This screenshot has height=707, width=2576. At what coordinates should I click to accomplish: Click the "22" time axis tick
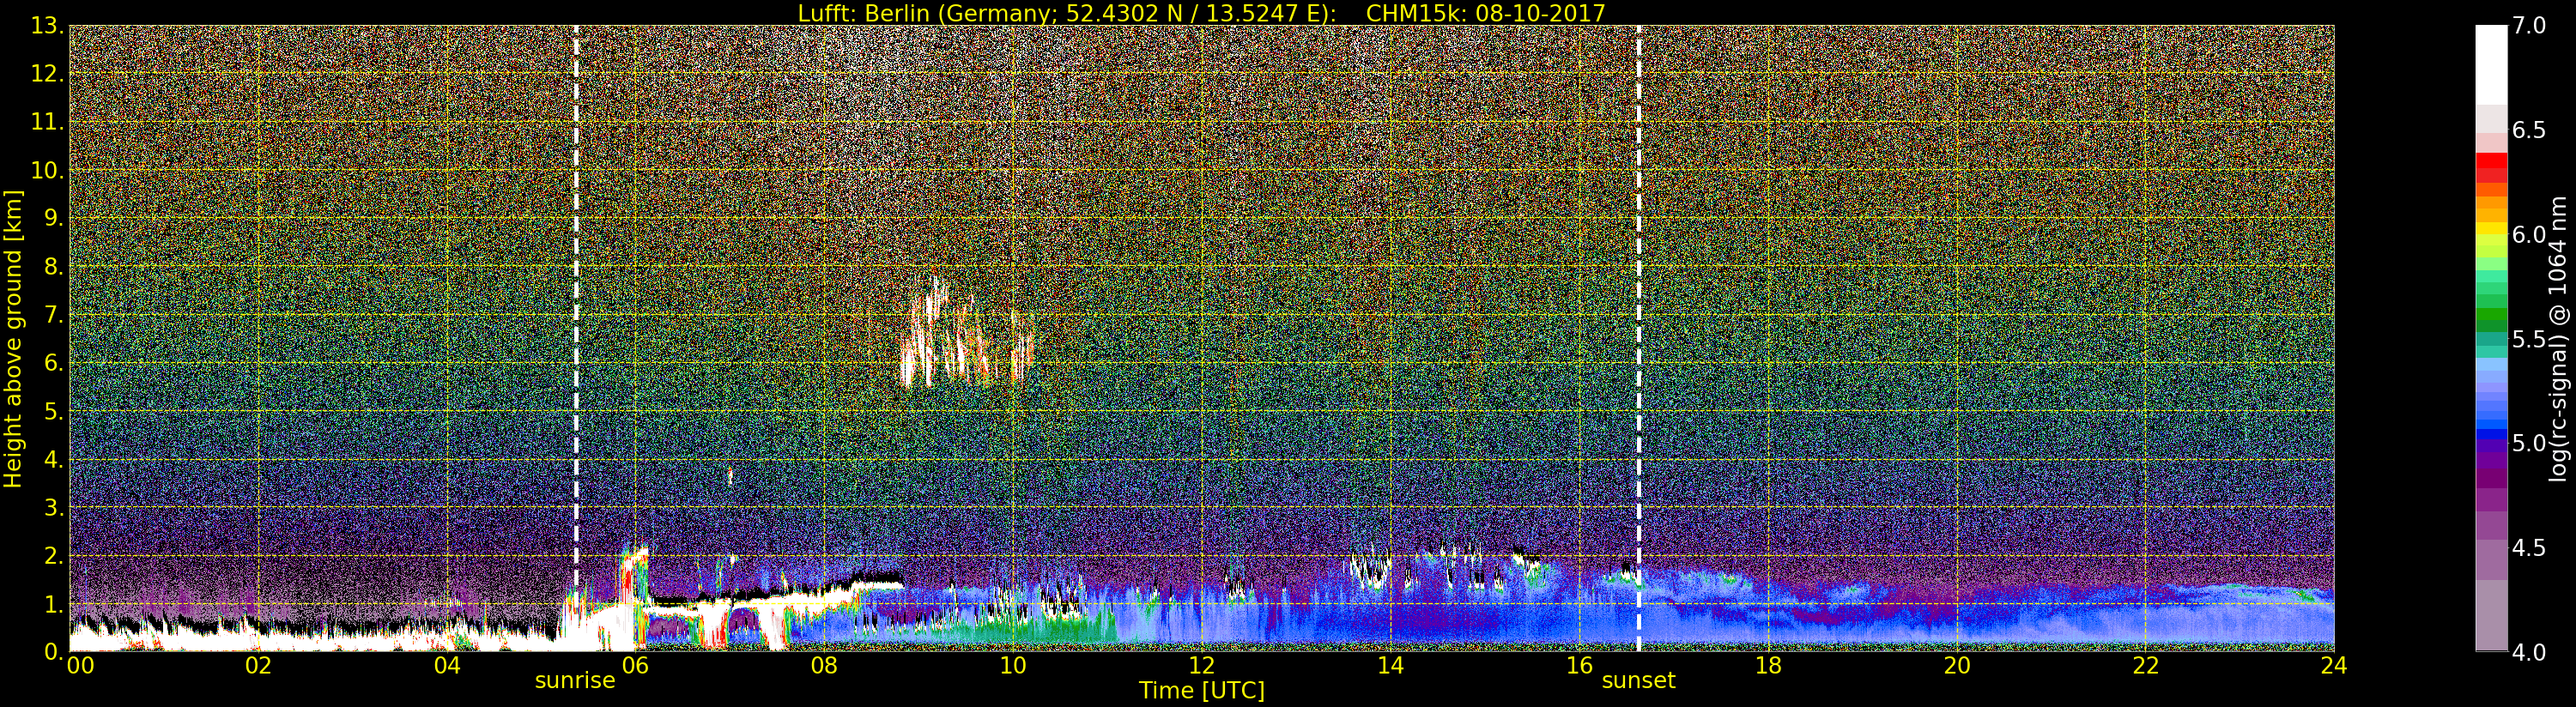click(2146, 666)
